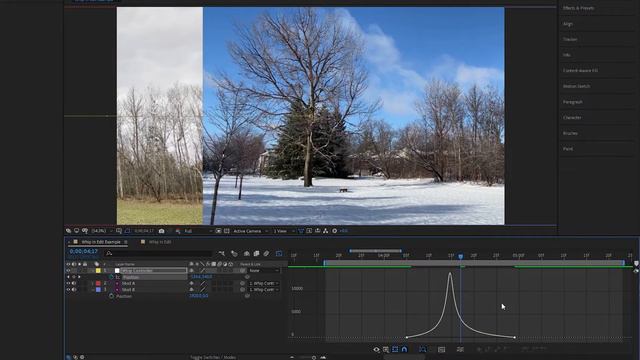Click Fit all graphs to view icon
Image resolution: width=640 pixels, height=360 pixels.
(x=441, y=349)
